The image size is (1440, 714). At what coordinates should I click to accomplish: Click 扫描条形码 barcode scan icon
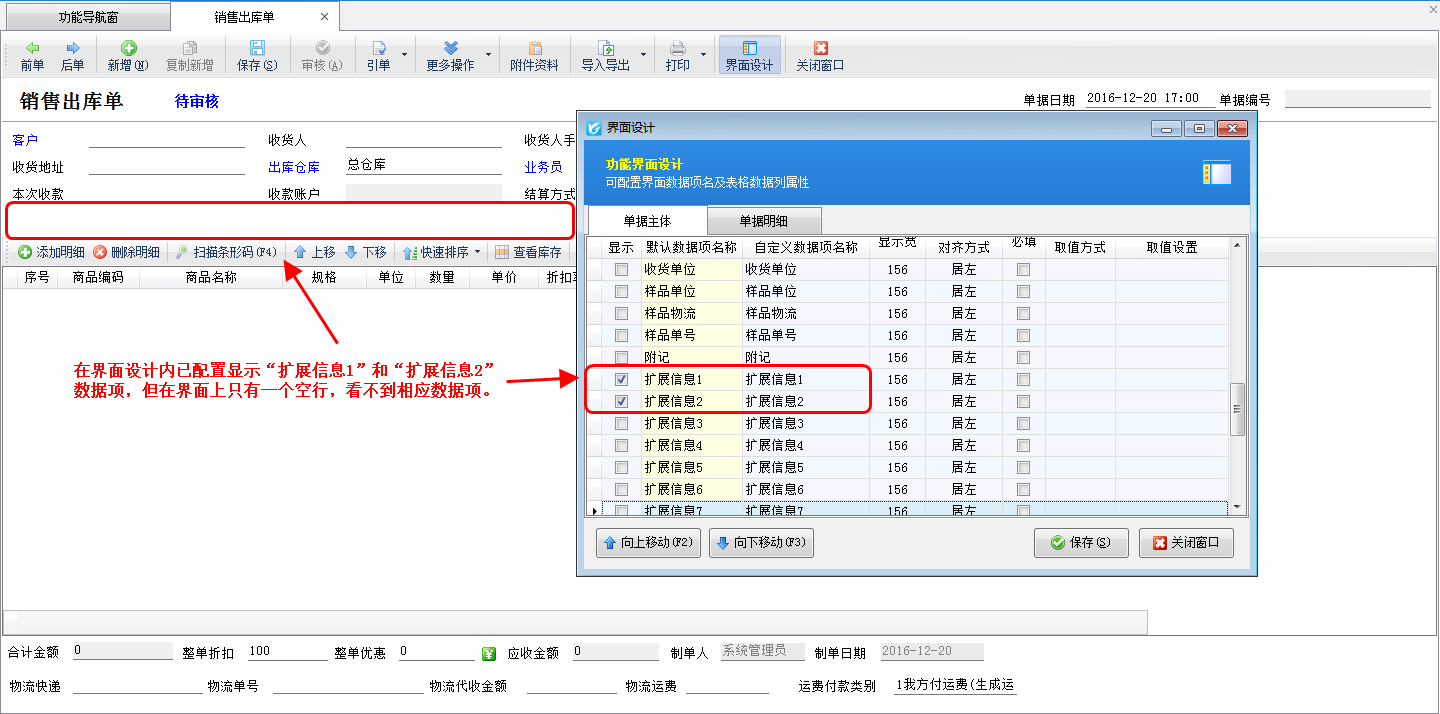183,252
